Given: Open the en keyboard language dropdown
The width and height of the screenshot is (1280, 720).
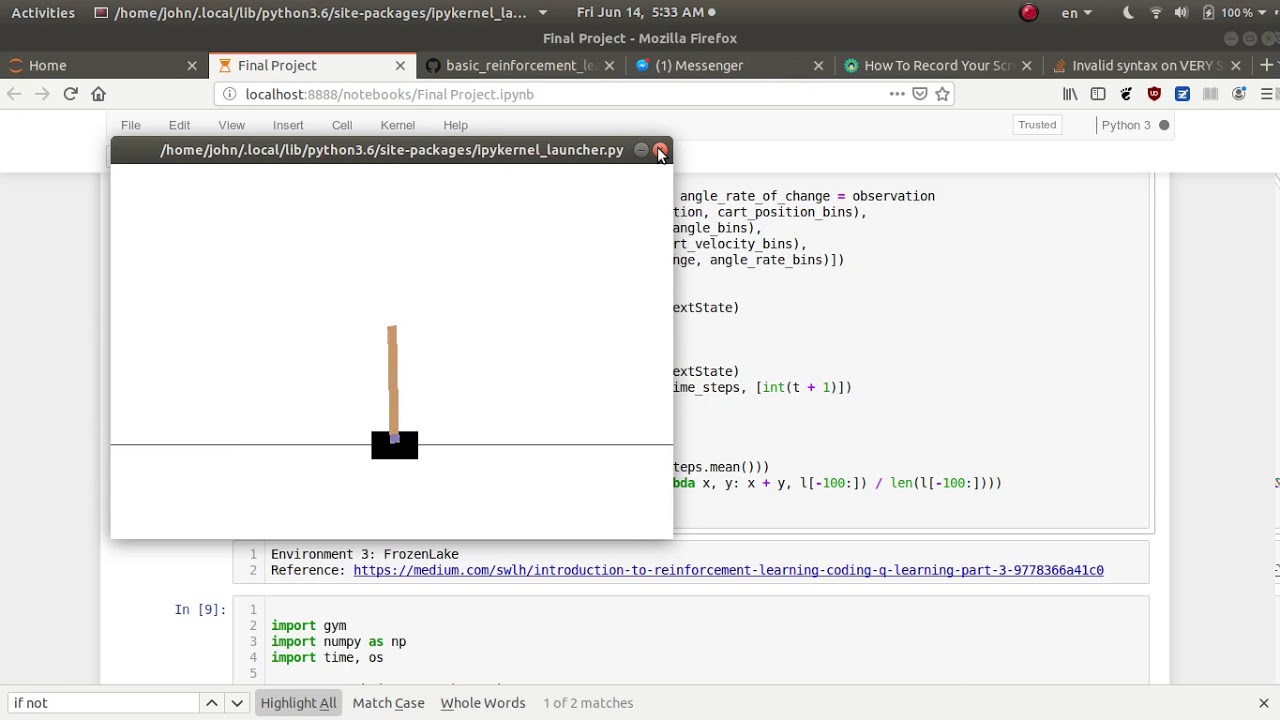Looking at the screenshot, I should click(x=1076, y=12).
